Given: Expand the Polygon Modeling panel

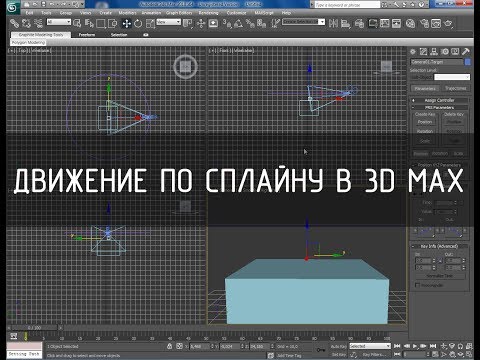Looking at the screenshot, I should pos(28,42).
